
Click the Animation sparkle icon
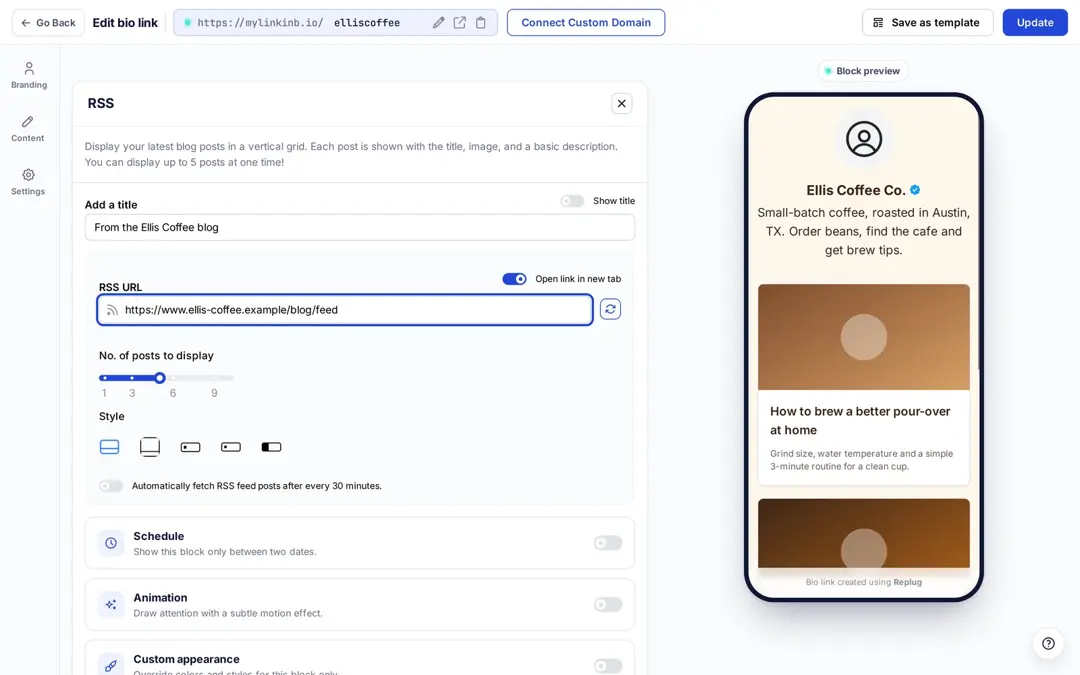pos(111,604)
